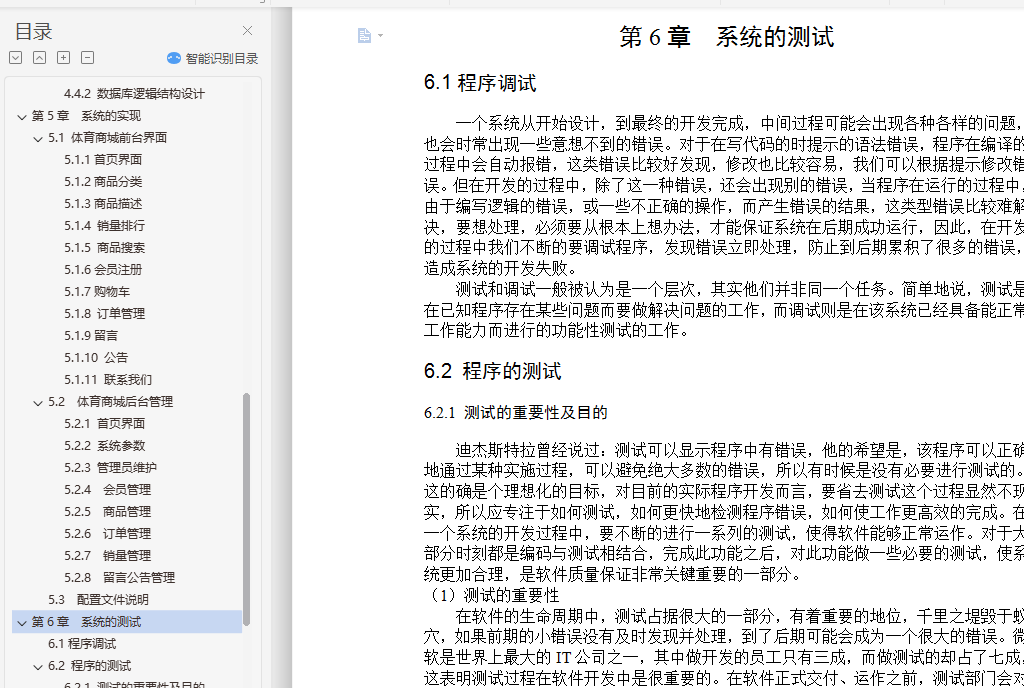Click the expand-all down-arrow icon under 目录

click(x=16, y=57)
